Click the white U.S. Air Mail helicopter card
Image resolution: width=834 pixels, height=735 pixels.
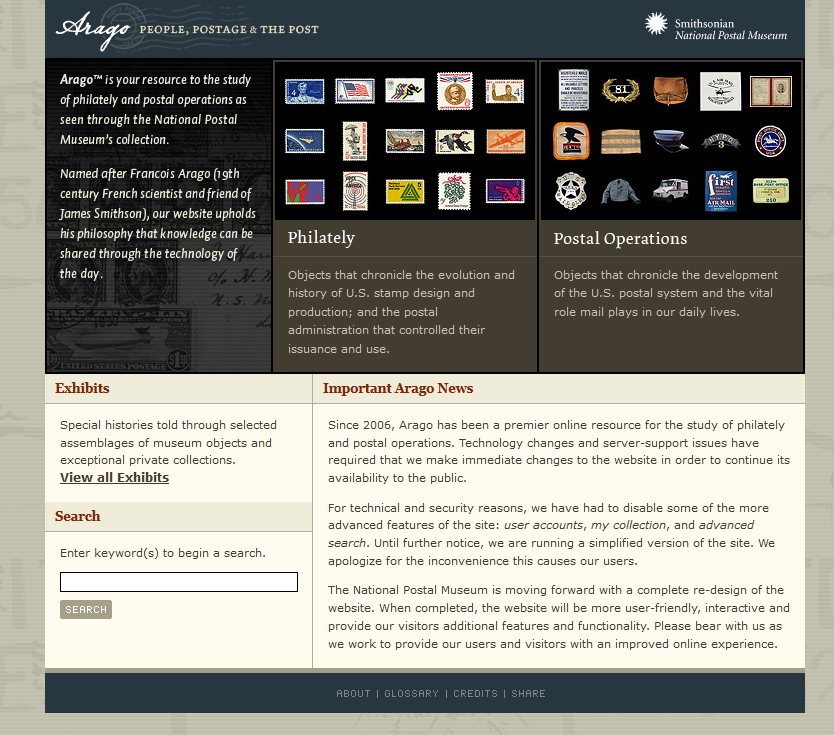(x=720, y=91)
